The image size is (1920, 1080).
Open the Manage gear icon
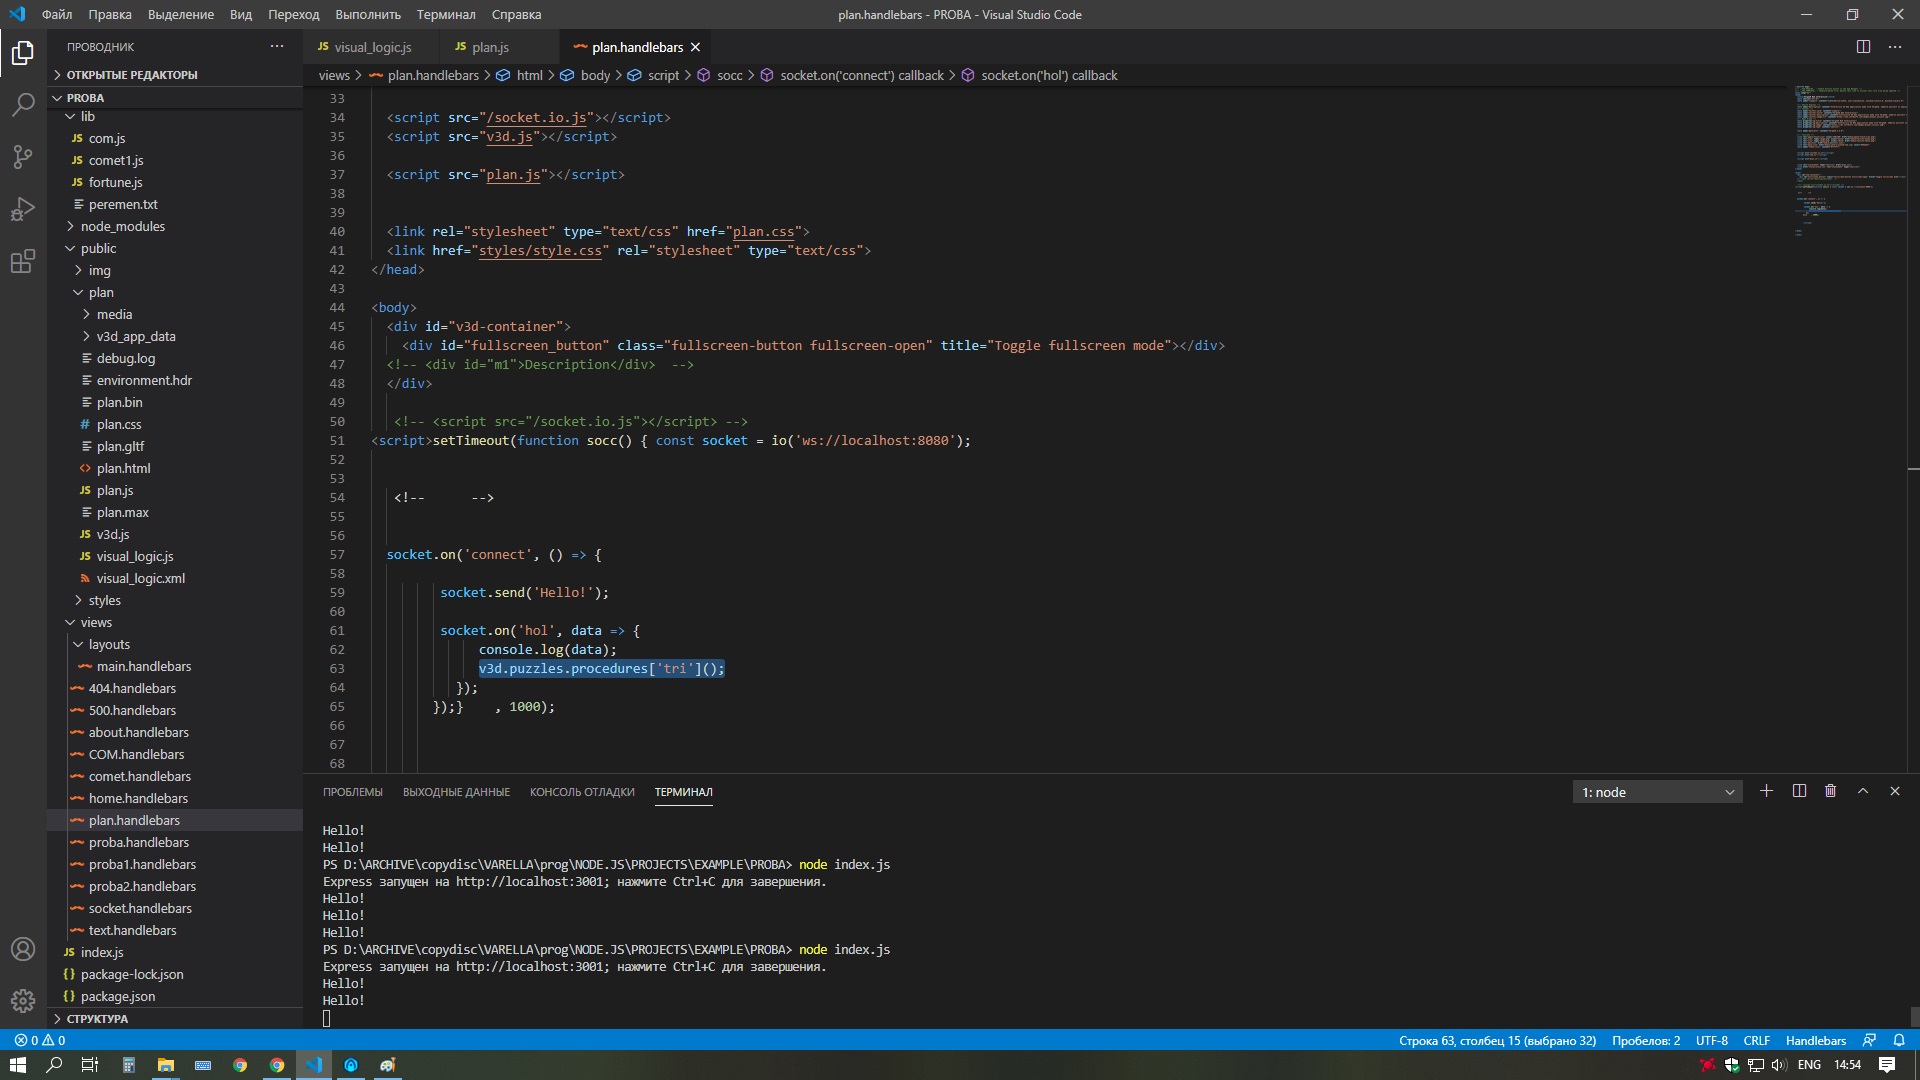coord(23,1001)
